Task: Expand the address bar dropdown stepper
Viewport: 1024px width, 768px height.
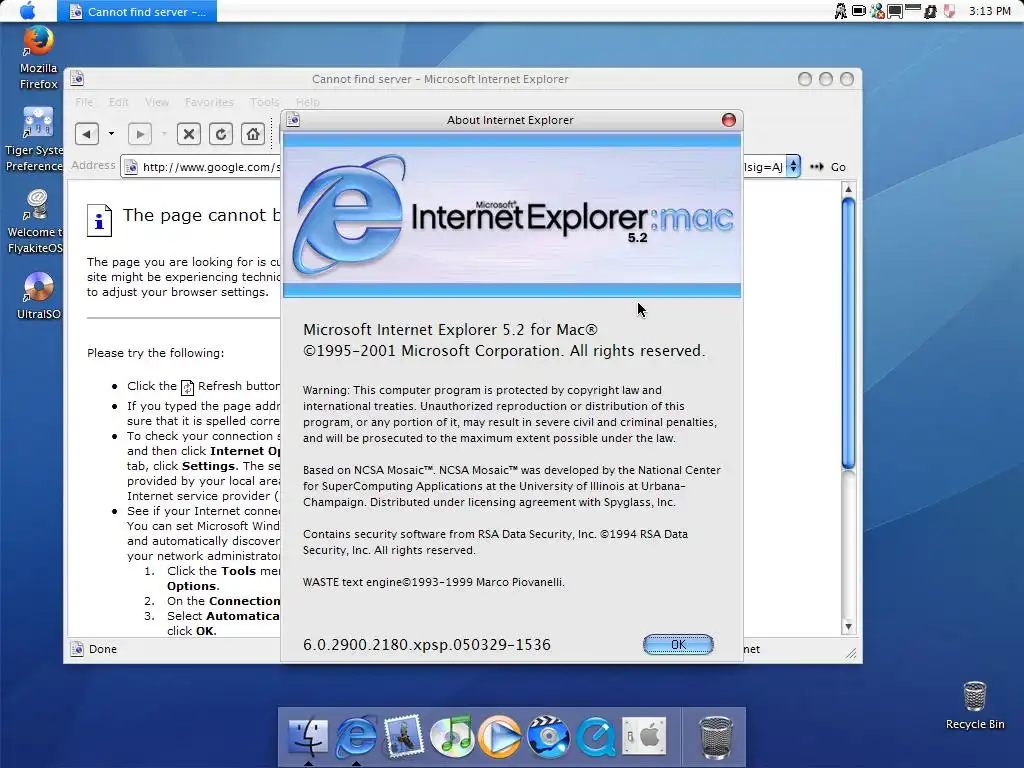Action: [x=793, y=167]
